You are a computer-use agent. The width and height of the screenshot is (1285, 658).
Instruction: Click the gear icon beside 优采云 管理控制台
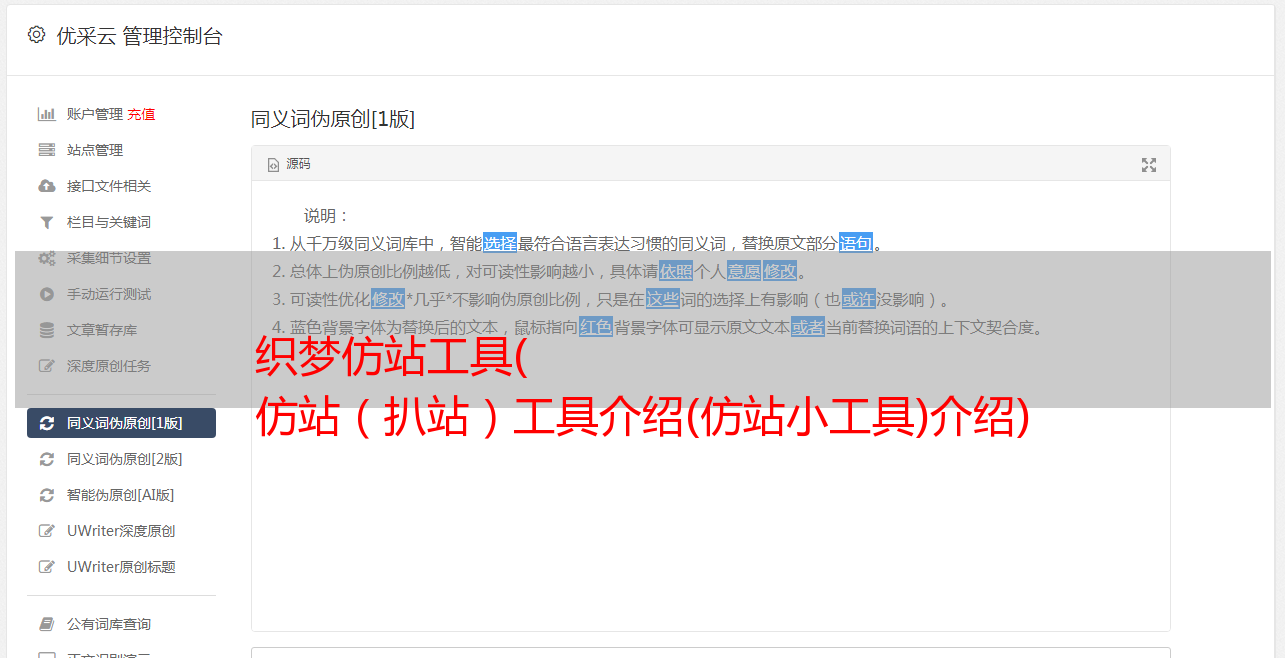click(37, 35)
